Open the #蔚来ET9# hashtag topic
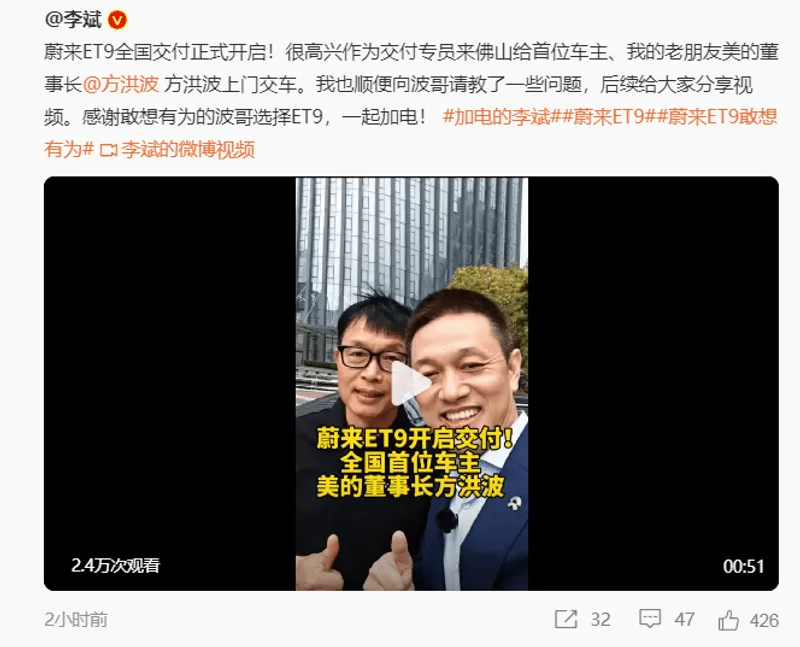This screenshot has width=800, height=647. click(x=604, y=117)
